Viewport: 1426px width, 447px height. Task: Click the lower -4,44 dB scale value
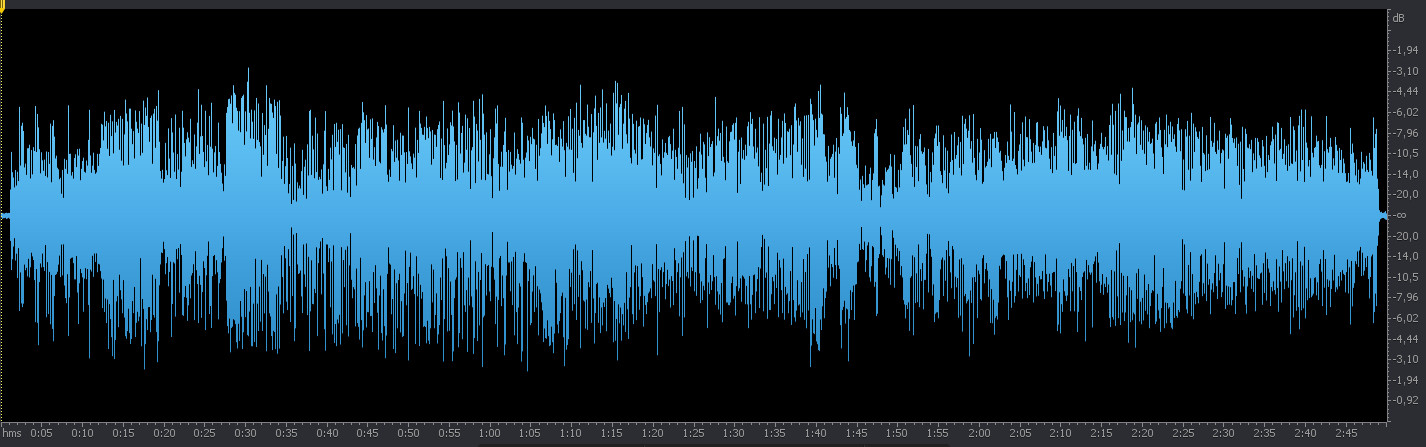[1406, 339]
